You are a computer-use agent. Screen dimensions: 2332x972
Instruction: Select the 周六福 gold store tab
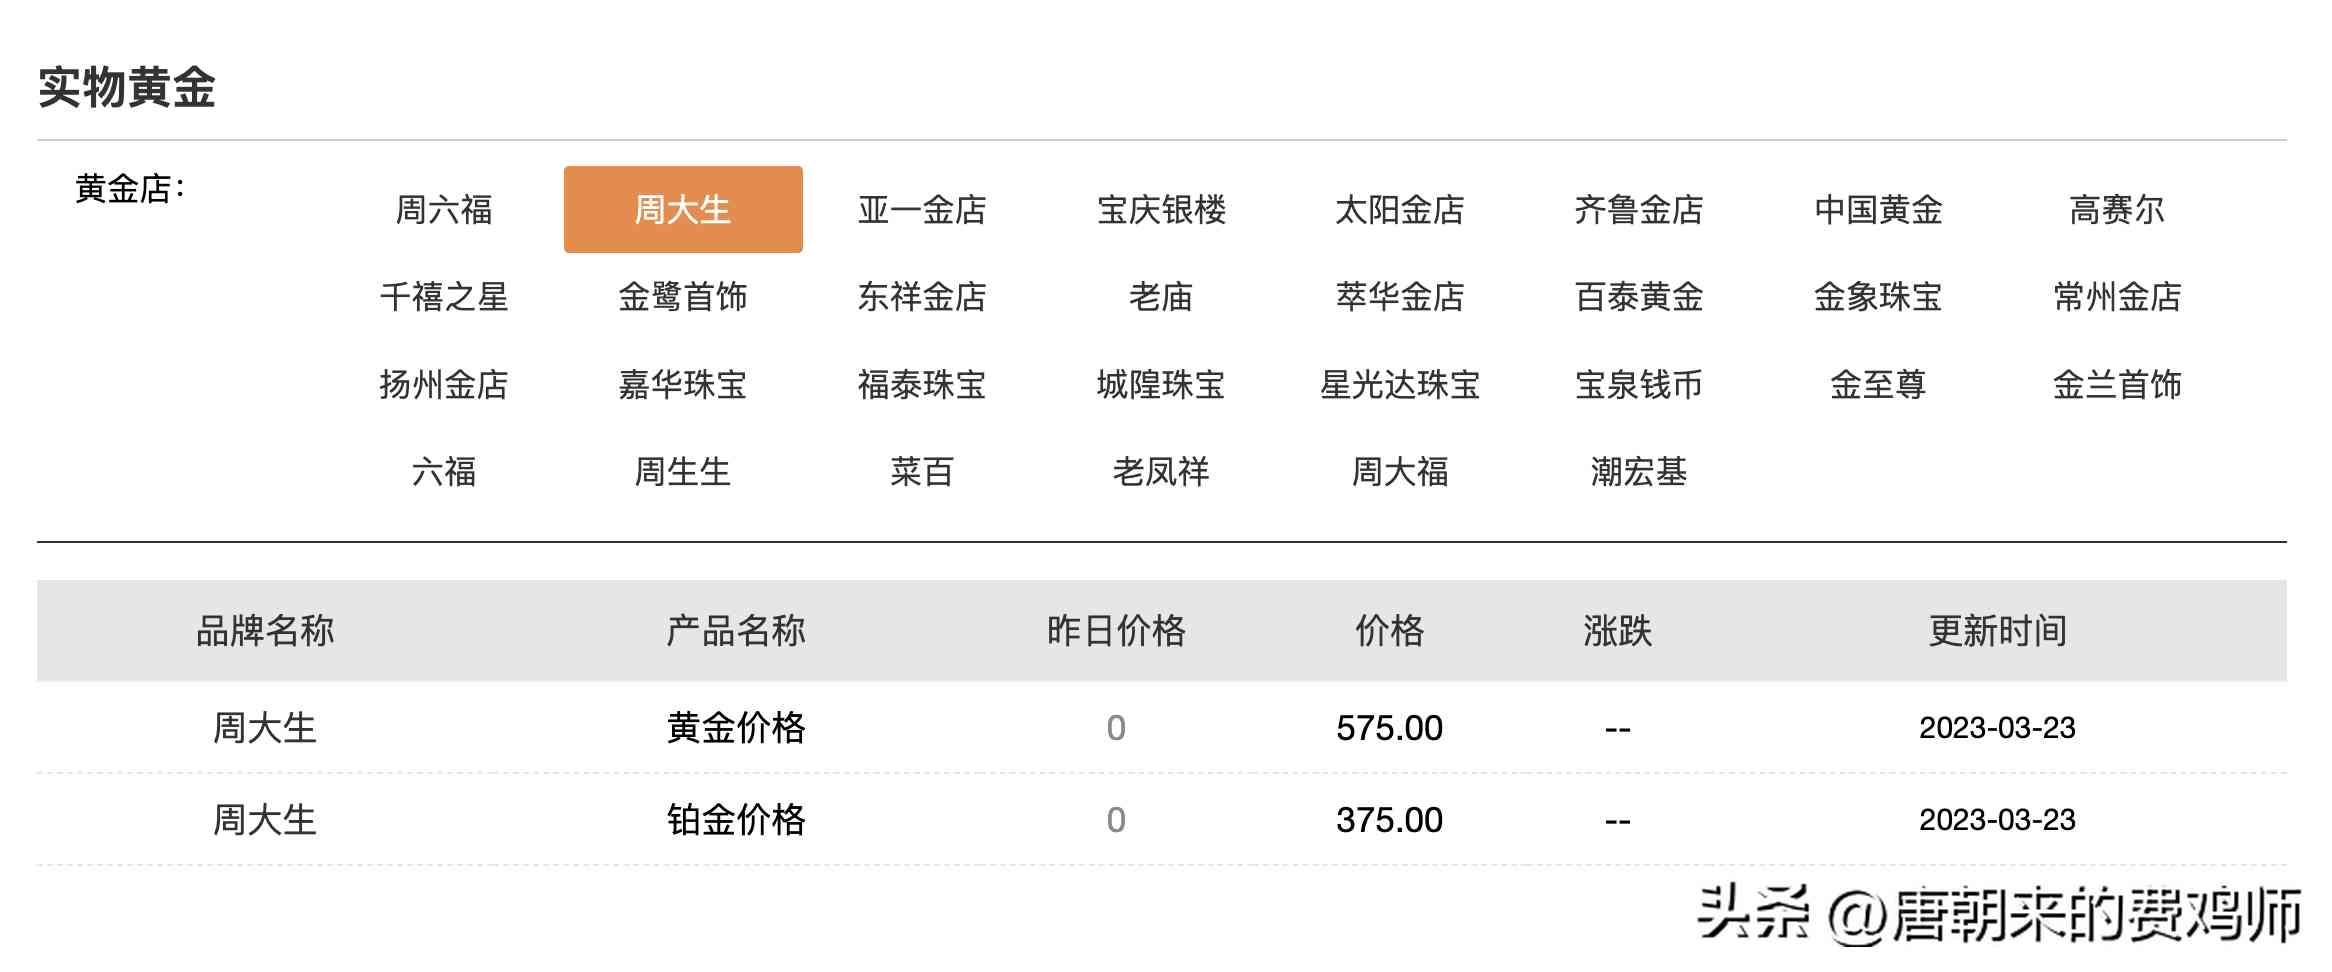click(x=444, y=210)
